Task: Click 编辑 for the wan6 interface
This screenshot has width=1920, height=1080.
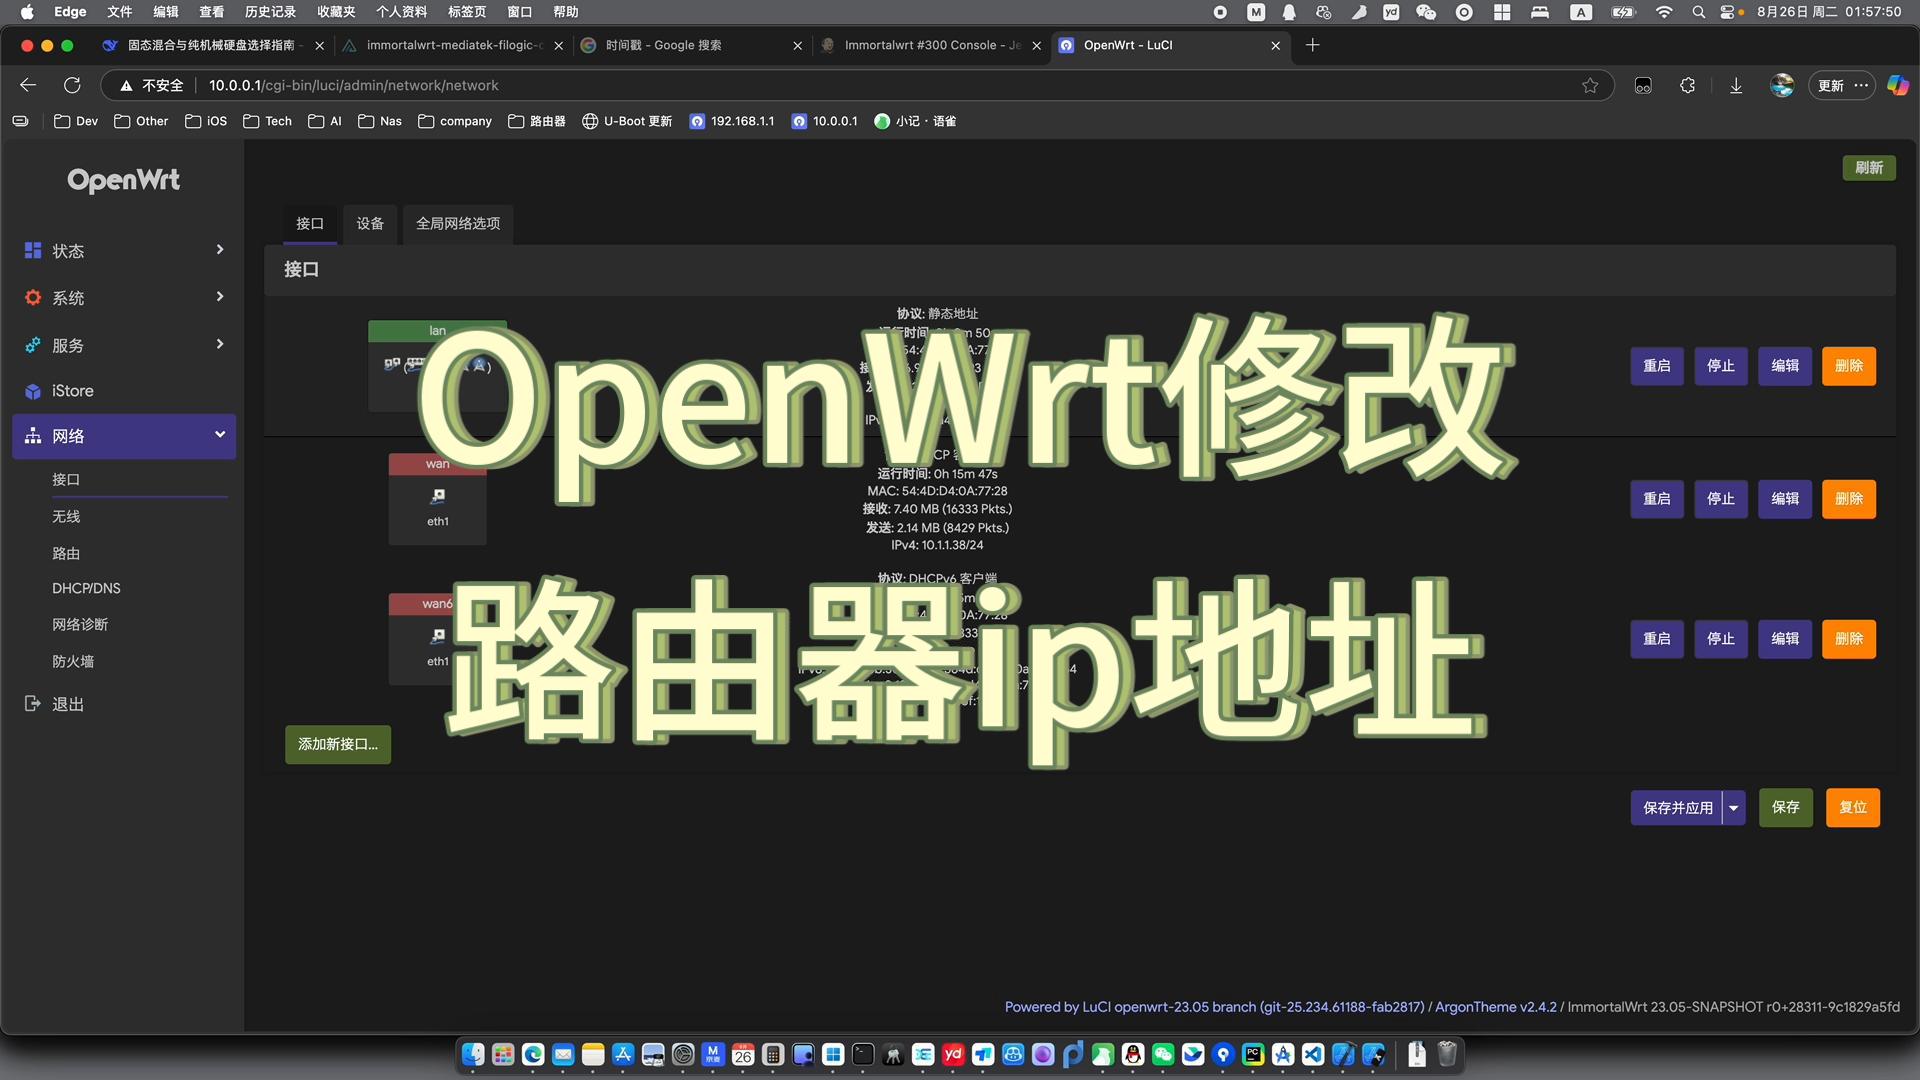Action: coord(1785,639)
